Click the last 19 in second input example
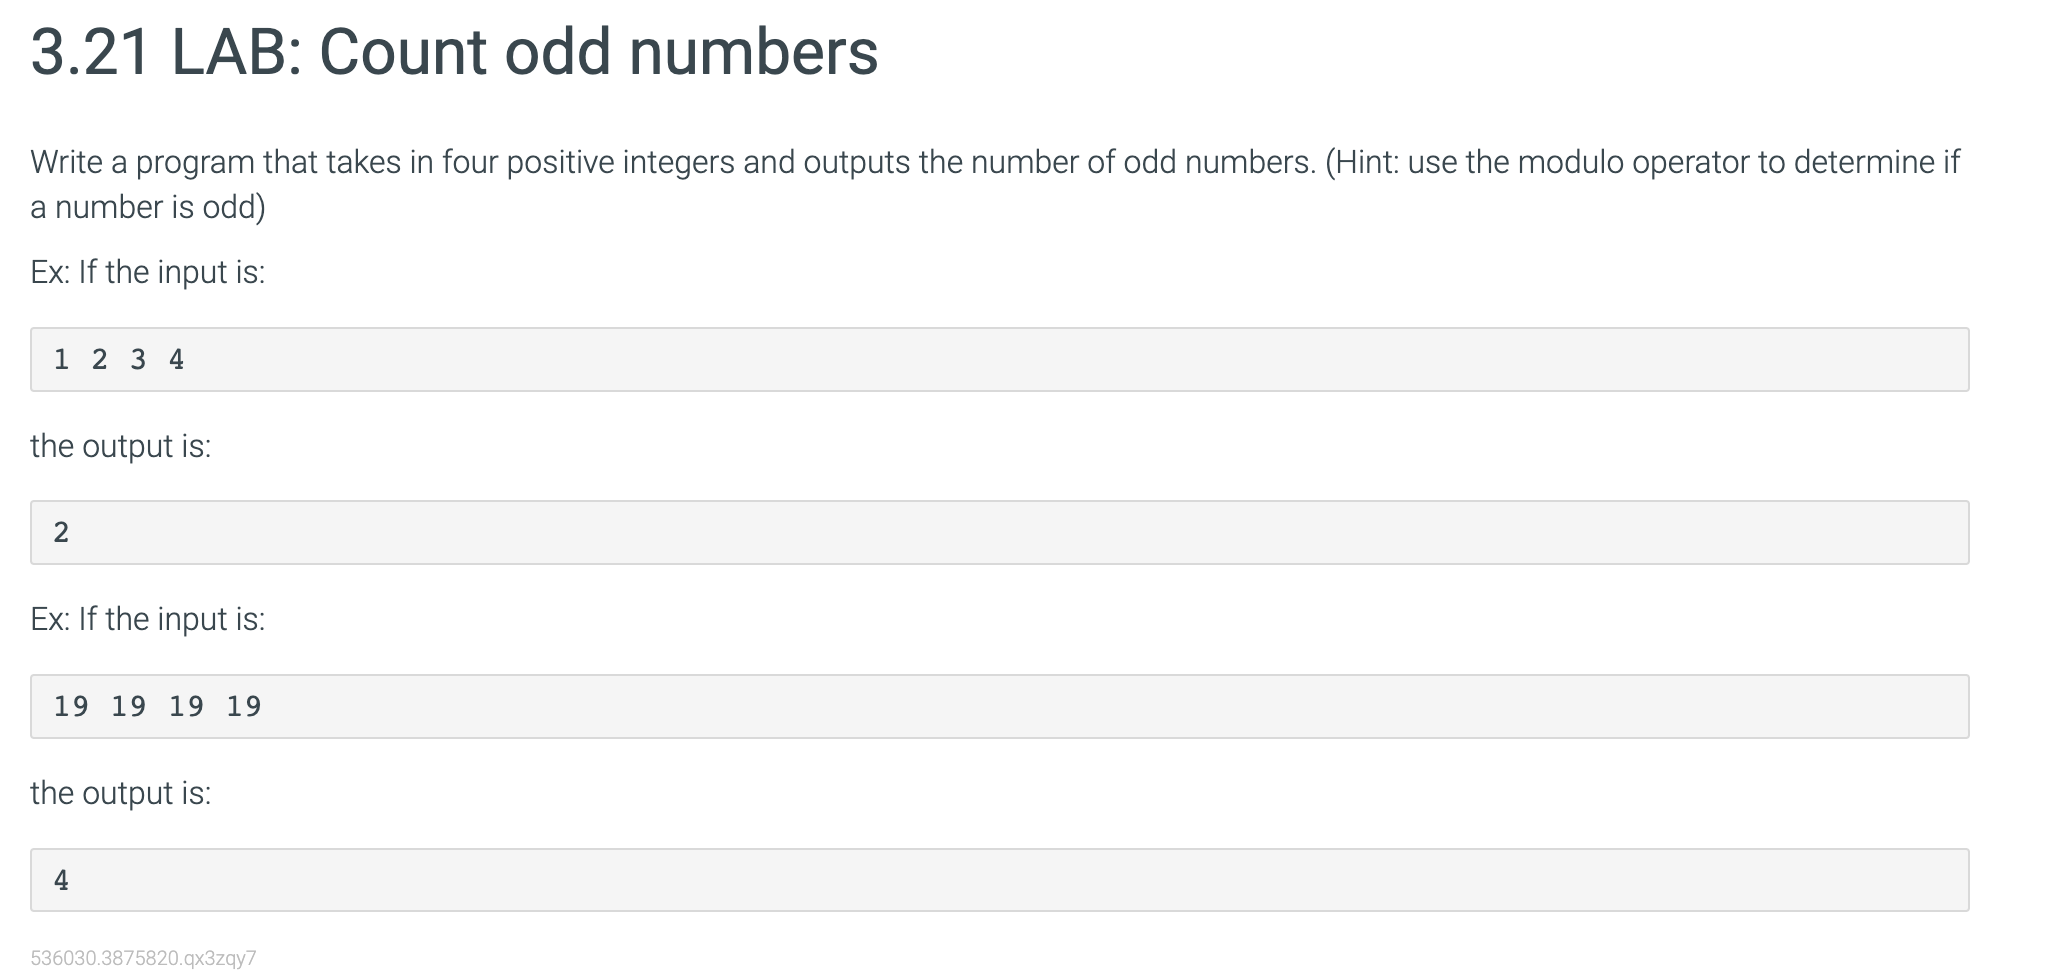 pyautogui.click(x=244, y=706)
